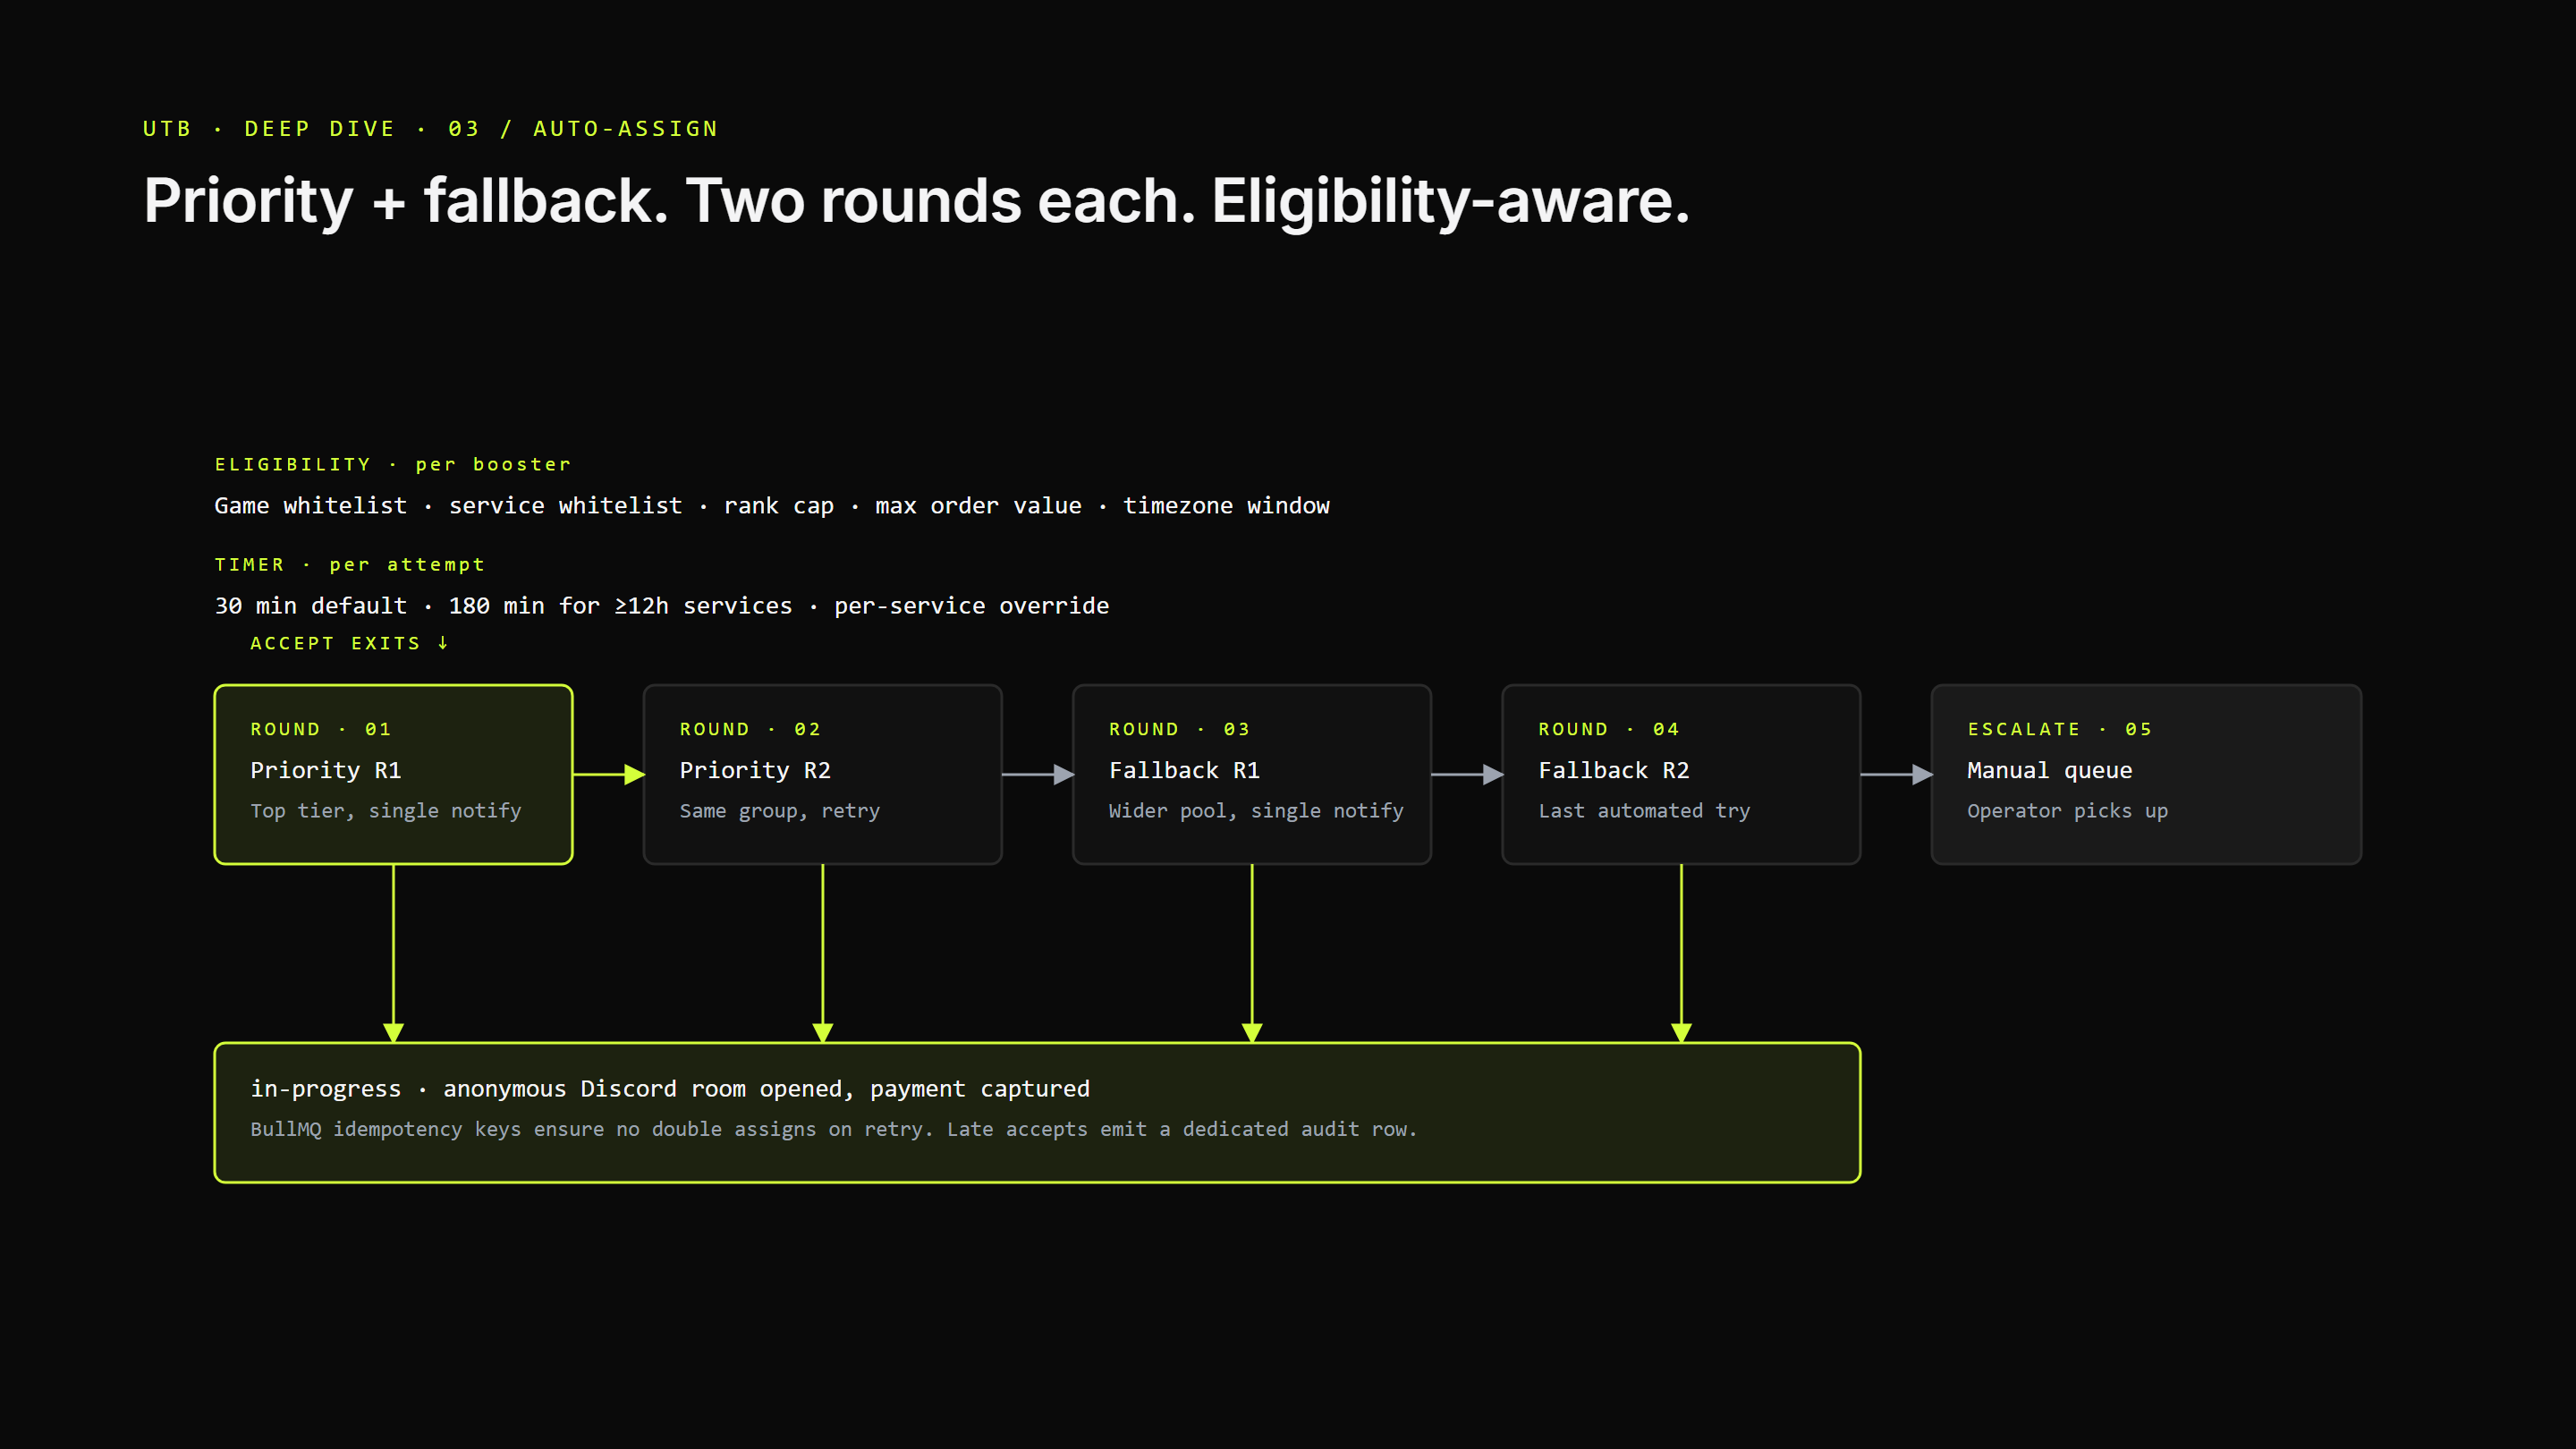The height and width of the screenshot is (1449, 2576).
Task: Select the Priority R2 round card
Action: click(822, 774)
